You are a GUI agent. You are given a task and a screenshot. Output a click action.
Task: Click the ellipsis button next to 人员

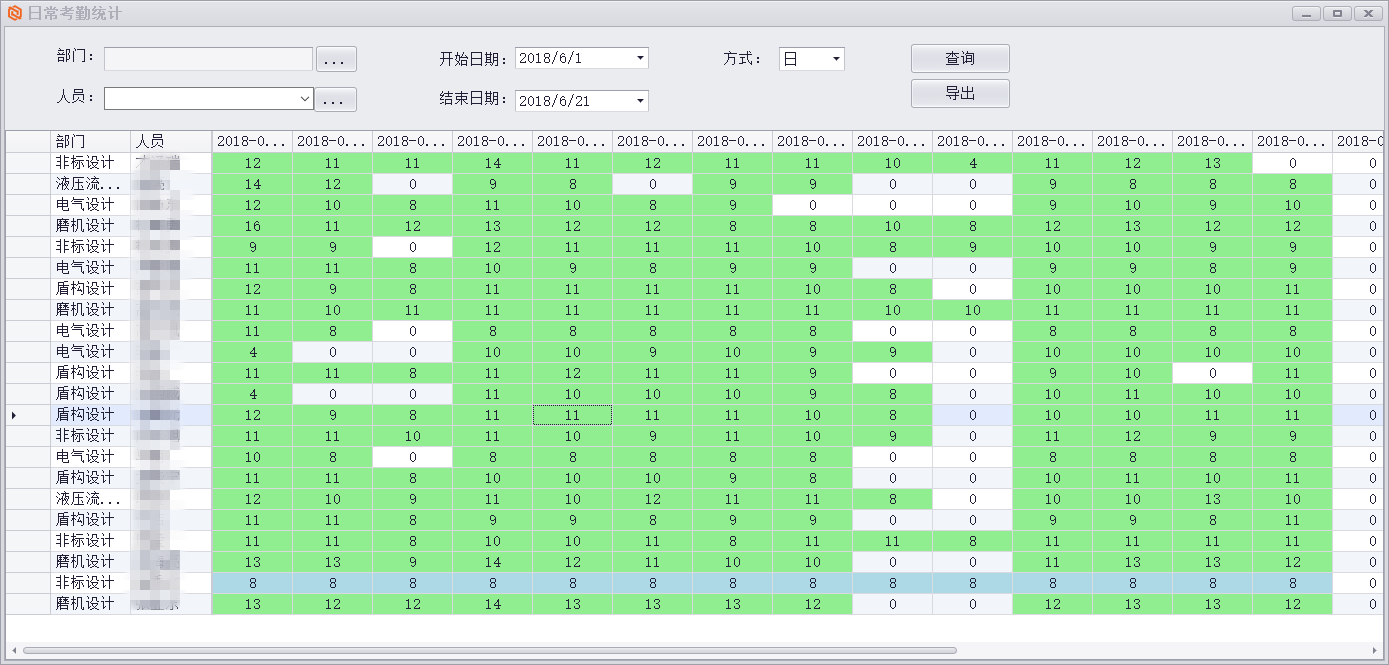click(336, 100)
